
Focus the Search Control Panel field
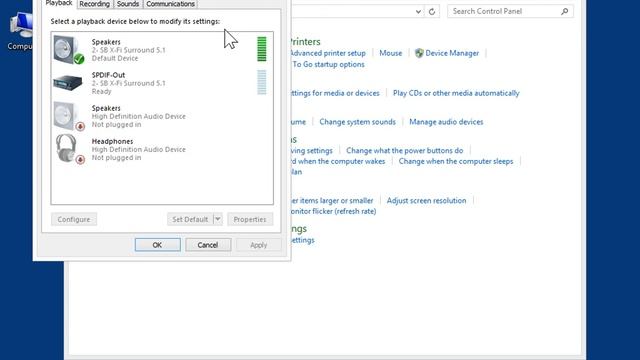tap(510, 11)
